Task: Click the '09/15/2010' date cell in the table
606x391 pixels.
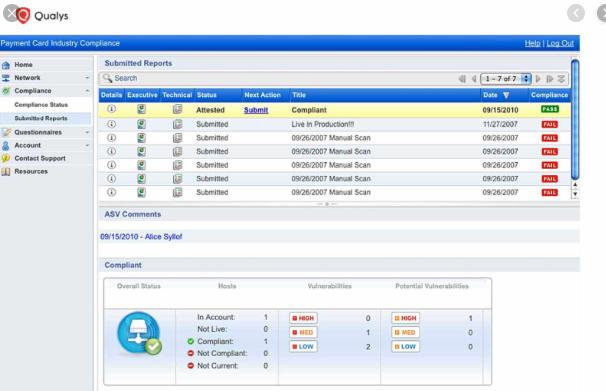Action: click(500, 110)
